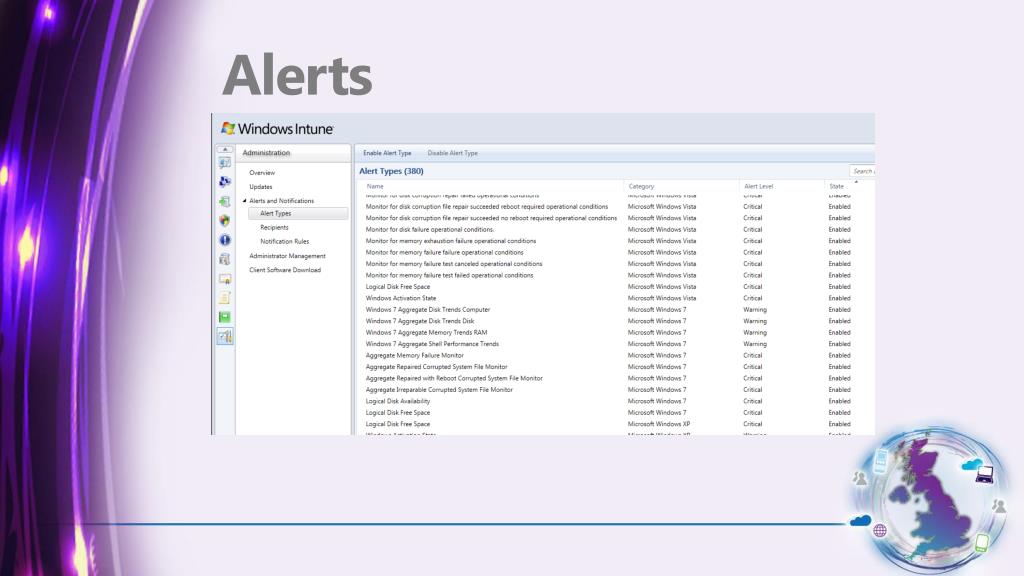Select 'memory failure test failed' alert row
The height and width of the screenshot is (576, 1024).
pos(614,275)
